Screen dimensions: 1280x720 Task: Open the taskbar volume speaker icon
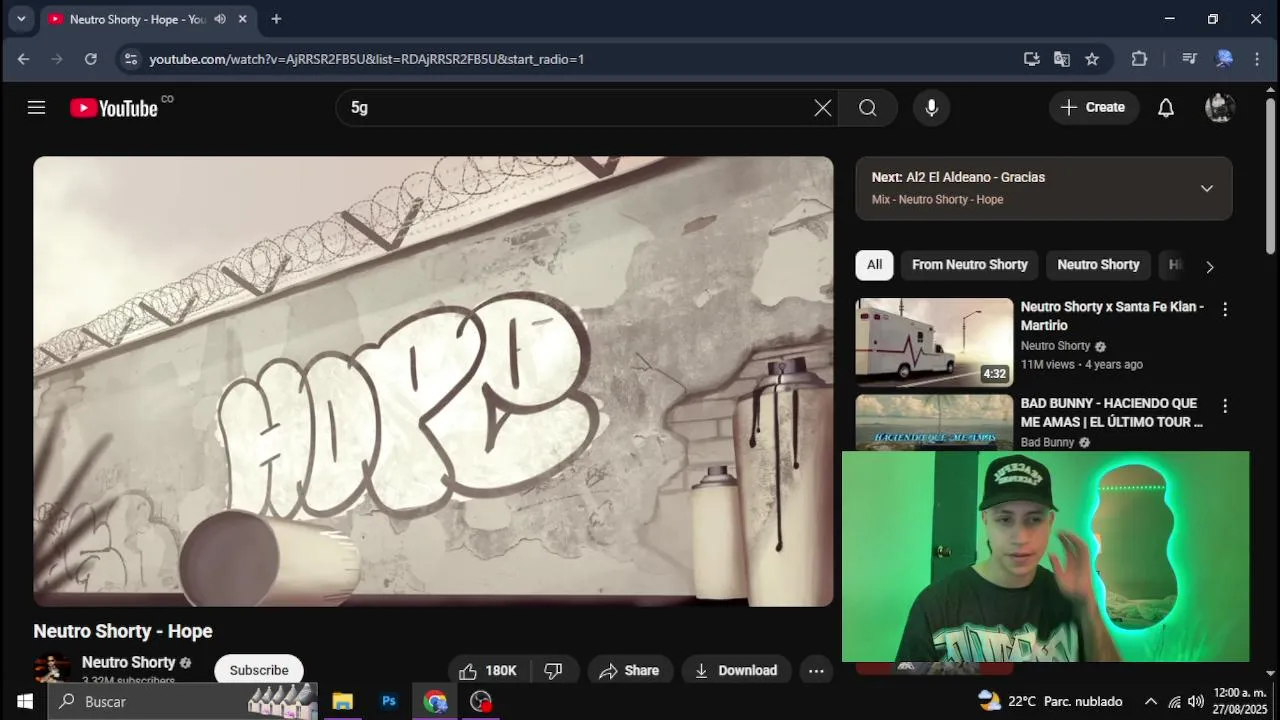pos(1196,701)
